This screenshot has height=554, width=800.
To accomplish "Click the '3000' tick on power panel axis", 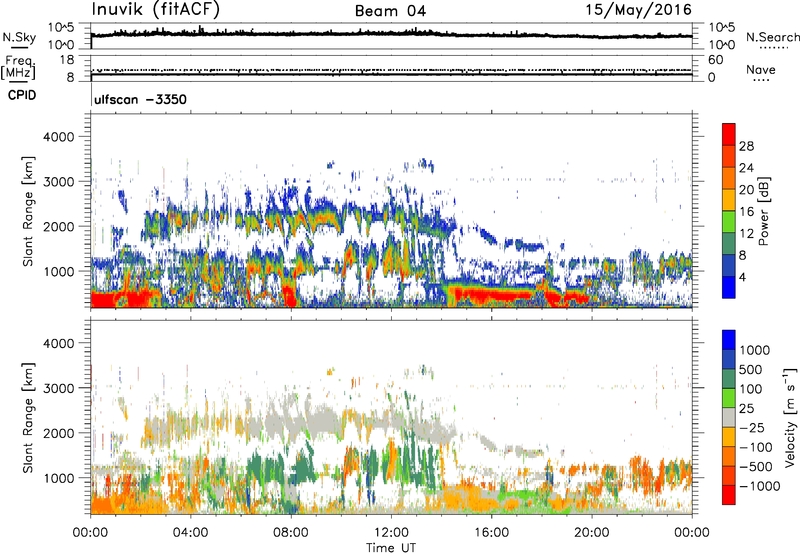I will (58, 182).
